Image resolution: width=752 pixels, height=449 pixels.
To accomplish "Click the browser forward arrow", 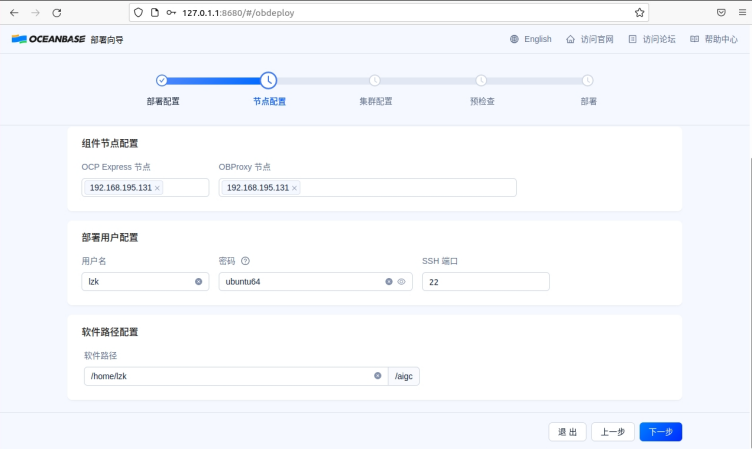I will point(35,13).
